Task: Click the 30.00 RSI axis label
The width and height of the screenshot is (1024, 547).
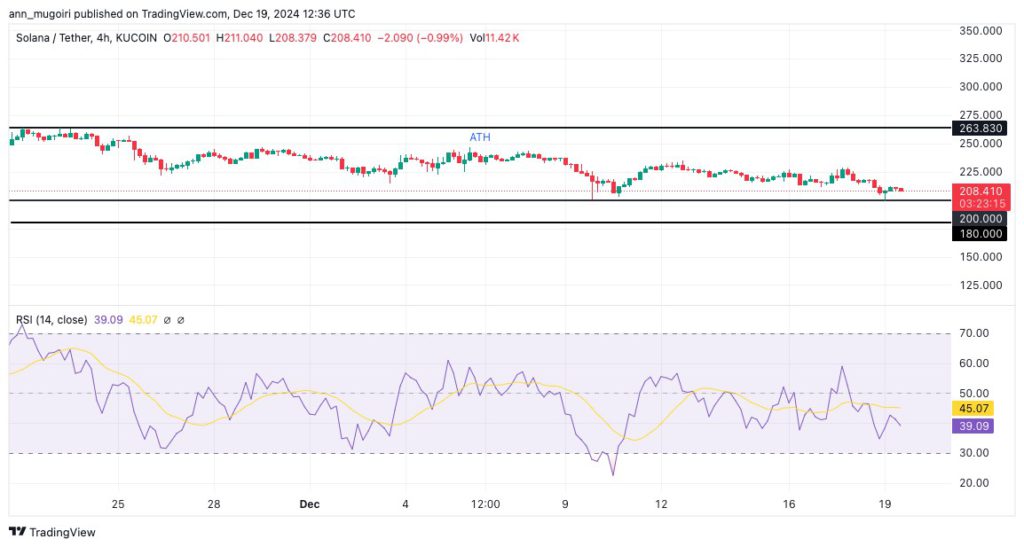Action: (x=974, y=453)
